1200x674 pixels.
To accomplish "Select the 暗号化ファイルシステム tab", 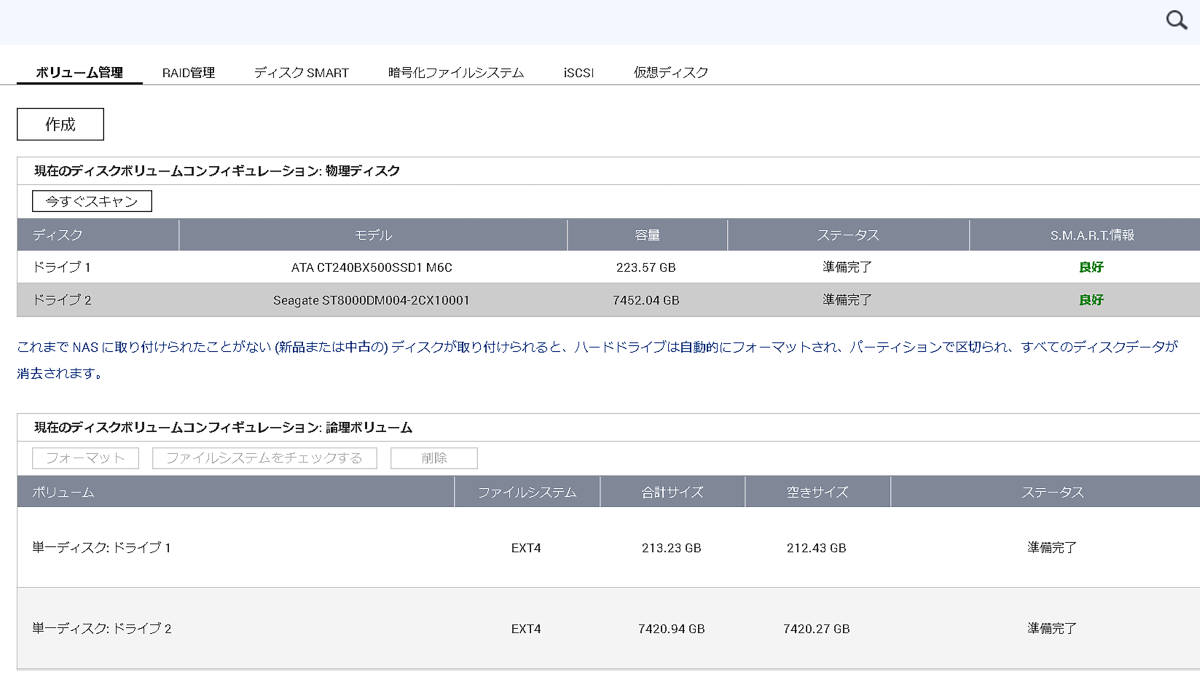I will [456, 72].
